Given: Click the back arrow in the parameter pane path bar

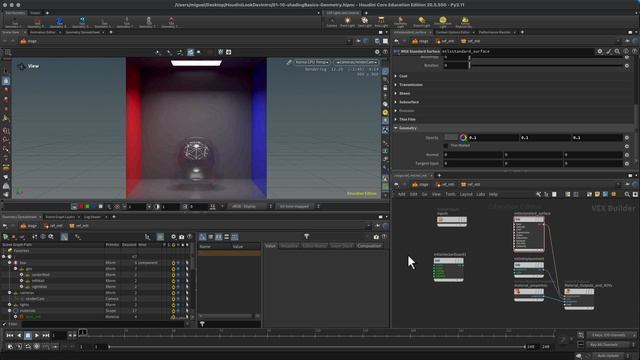Looking at the screenshot, I should (396, 41).
